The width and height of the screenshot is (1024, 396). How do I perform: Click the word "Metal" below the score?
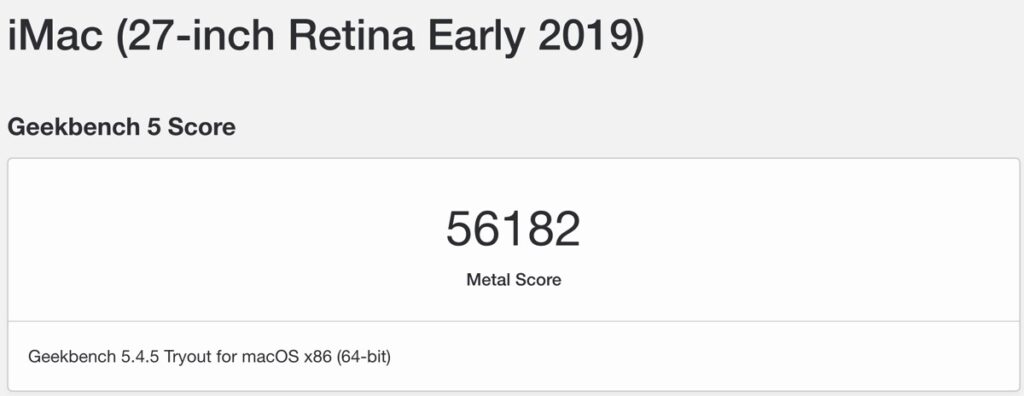pos(488,280)
